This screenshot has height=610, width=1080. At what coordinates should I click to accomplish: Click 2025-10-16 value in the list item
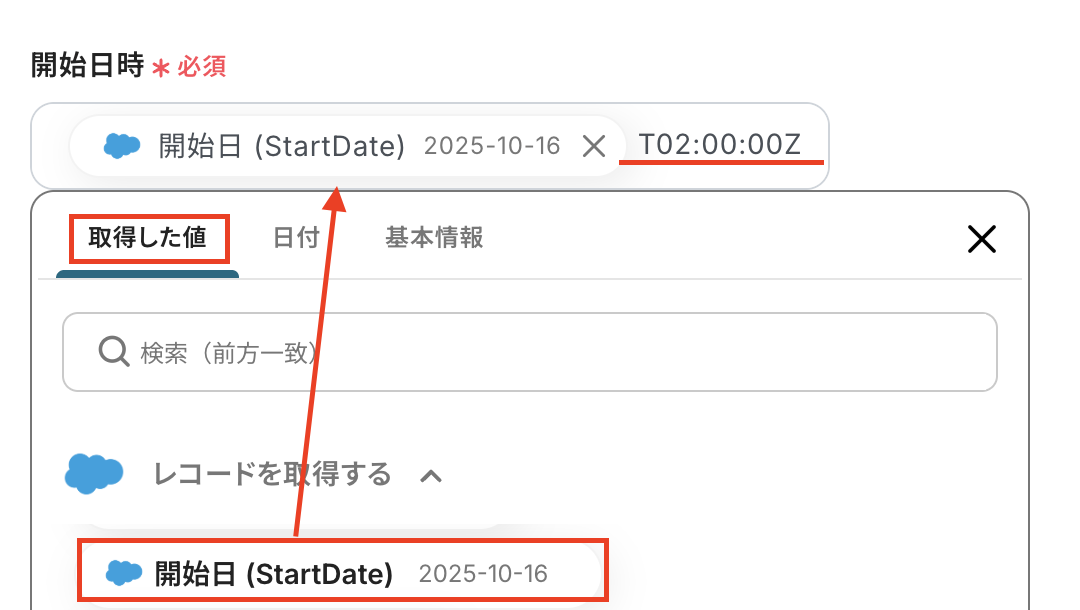tap(483, 574)
